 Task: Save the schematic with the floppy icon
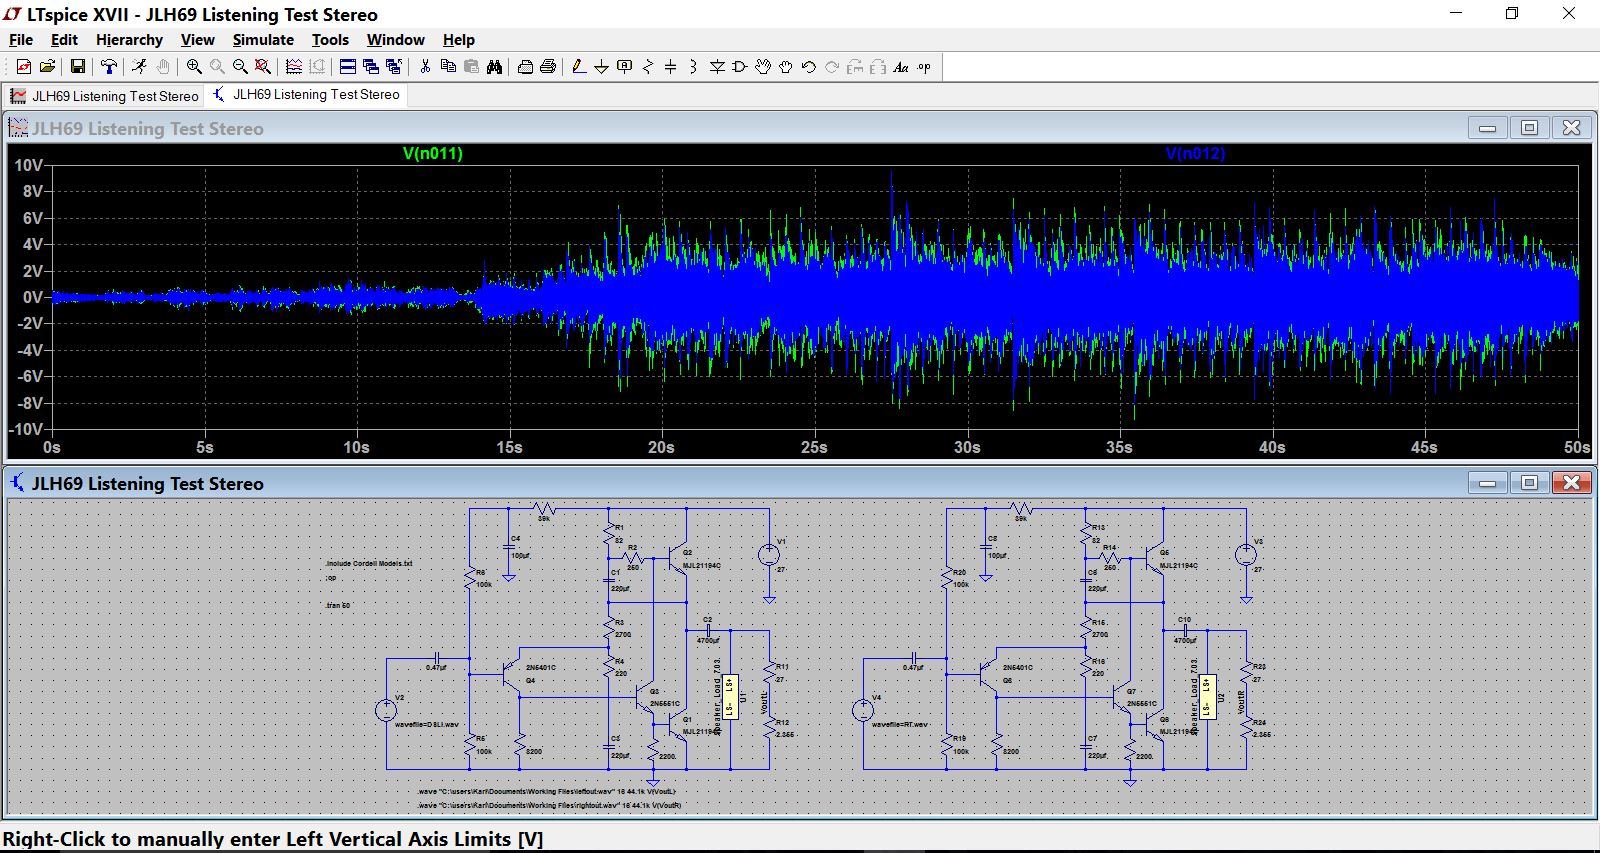click(x=77, y=67)
